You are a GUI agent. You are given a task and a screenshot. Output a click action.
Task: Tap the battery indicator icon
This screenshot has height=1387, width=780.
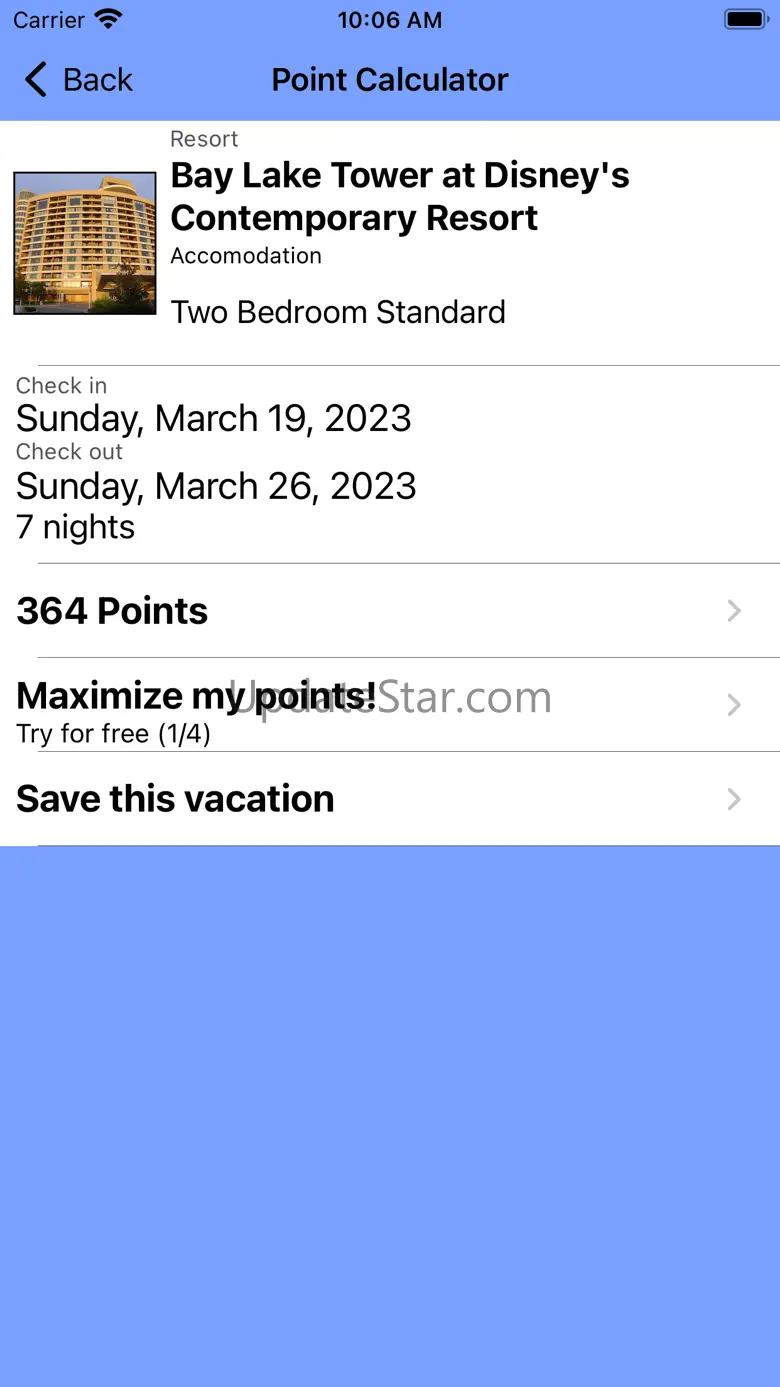[x=745, y=20]
